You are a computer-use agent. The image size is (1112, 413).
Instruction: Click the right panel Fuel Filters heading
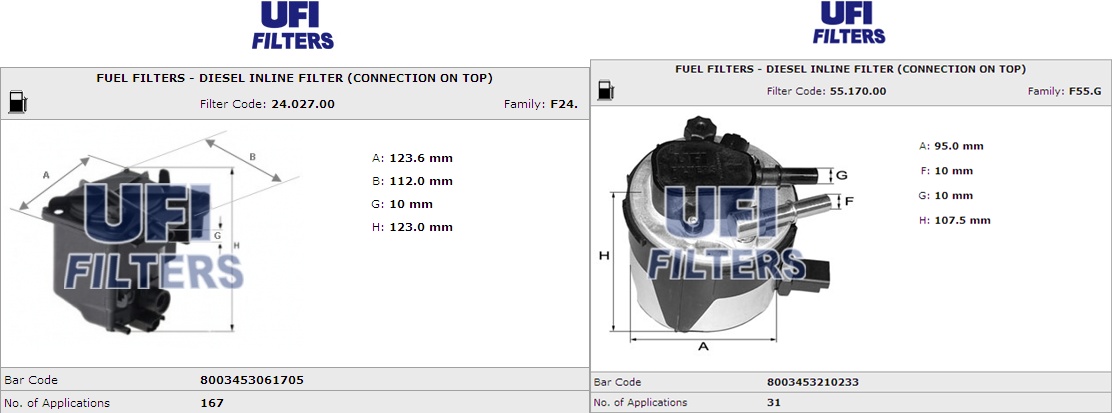[850, 69]
